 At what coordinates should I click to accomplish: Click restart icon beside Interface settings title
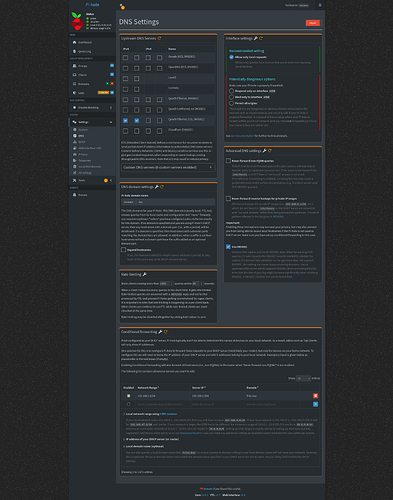(x=261, y=38)
